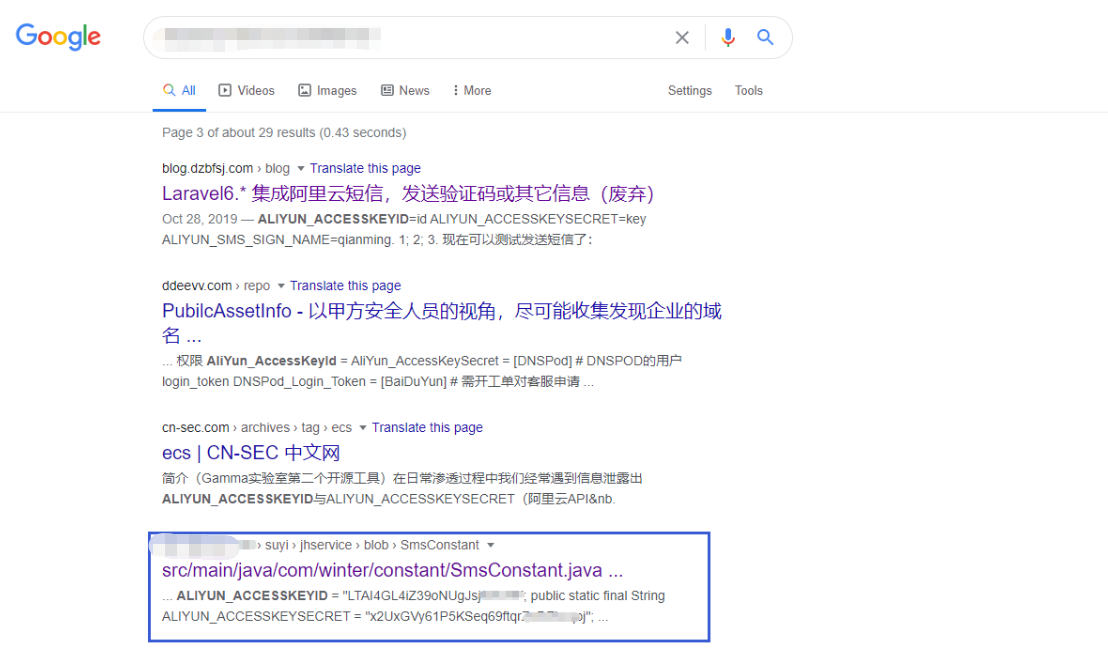Screen dimensions: 1108x654
Task: Click the blue magnifier search icon
Action: click(x=765, y=37)
